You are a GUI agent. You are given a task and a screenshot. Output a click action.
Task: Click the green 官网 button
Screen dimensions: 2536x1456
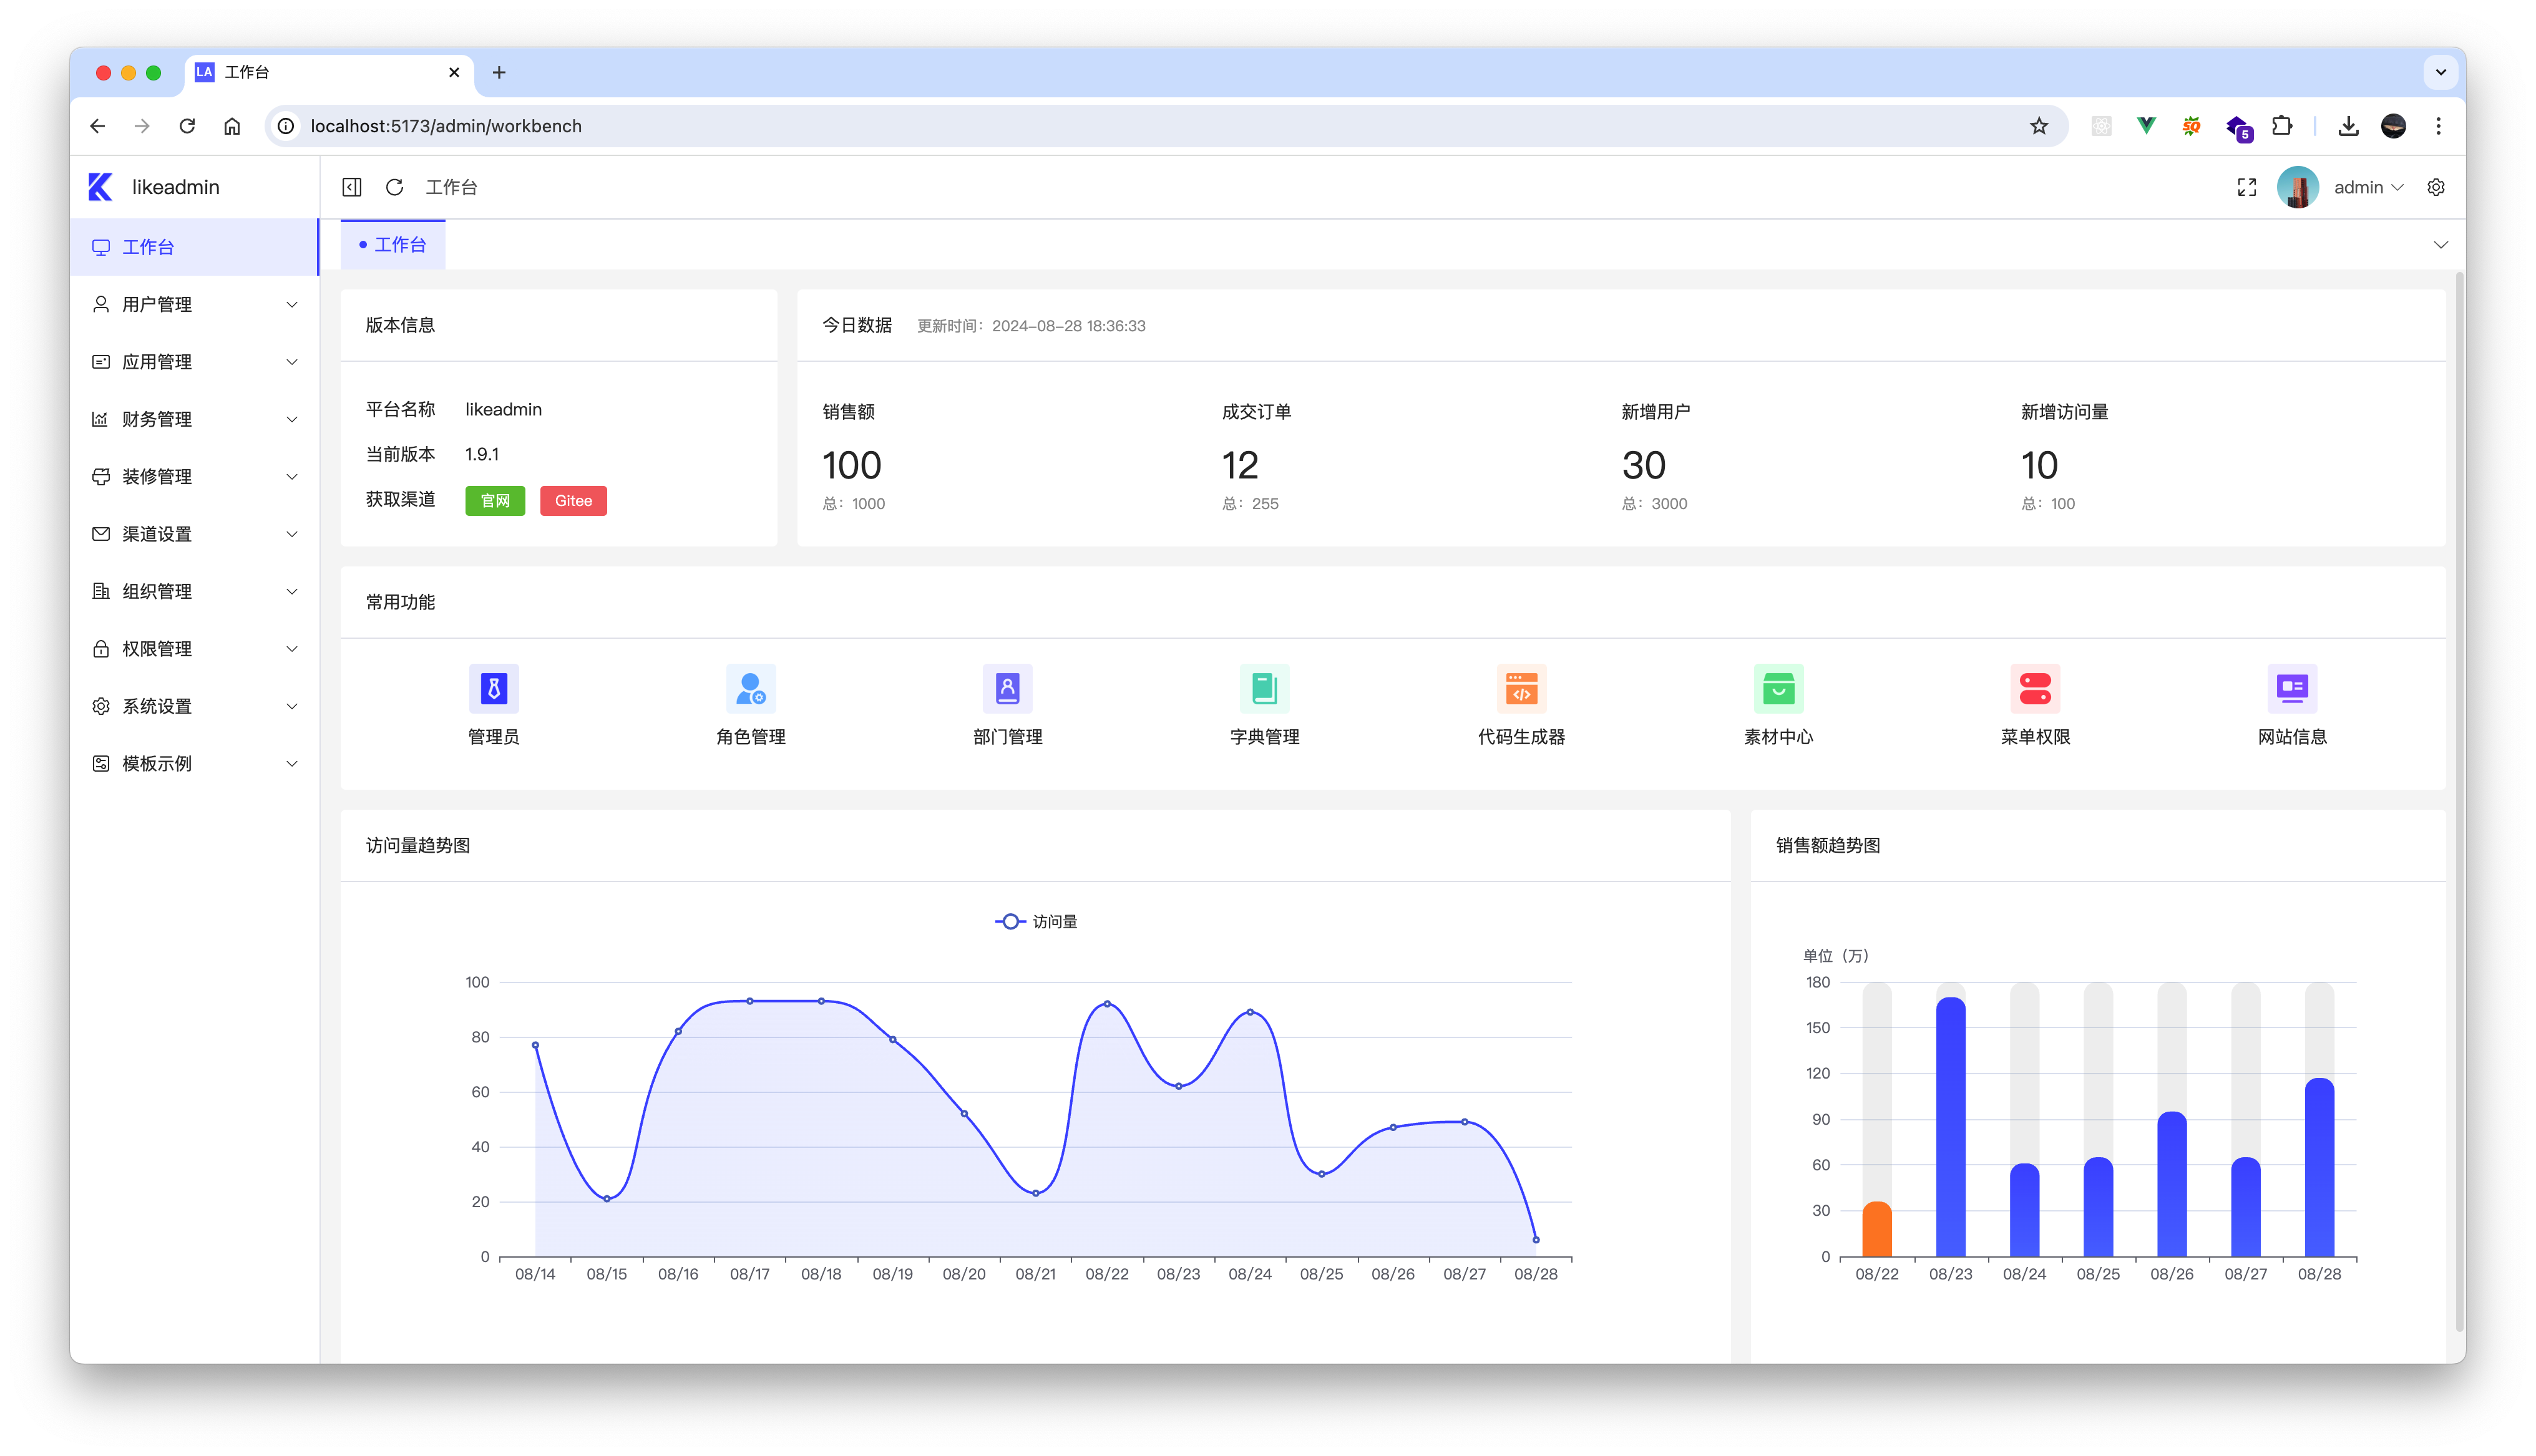pyautogui.click(x=495, y=501)
